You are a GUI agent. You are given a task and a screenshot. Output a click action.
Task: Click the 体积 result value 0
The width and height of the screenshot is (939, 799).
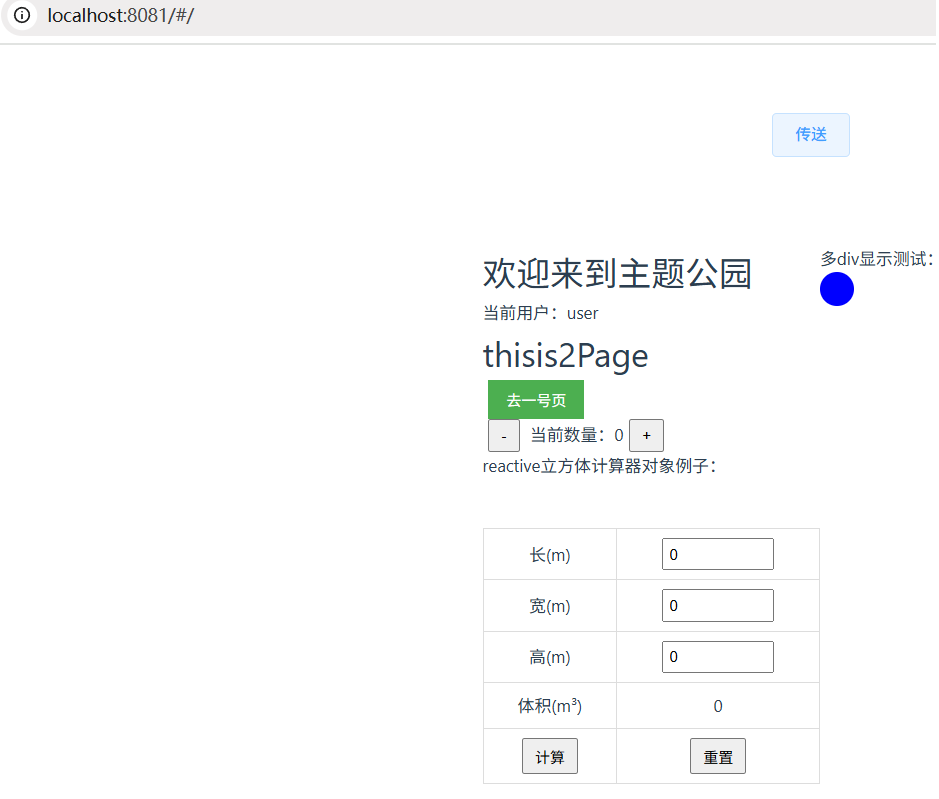pyautogui.click(x=717, y=706)
